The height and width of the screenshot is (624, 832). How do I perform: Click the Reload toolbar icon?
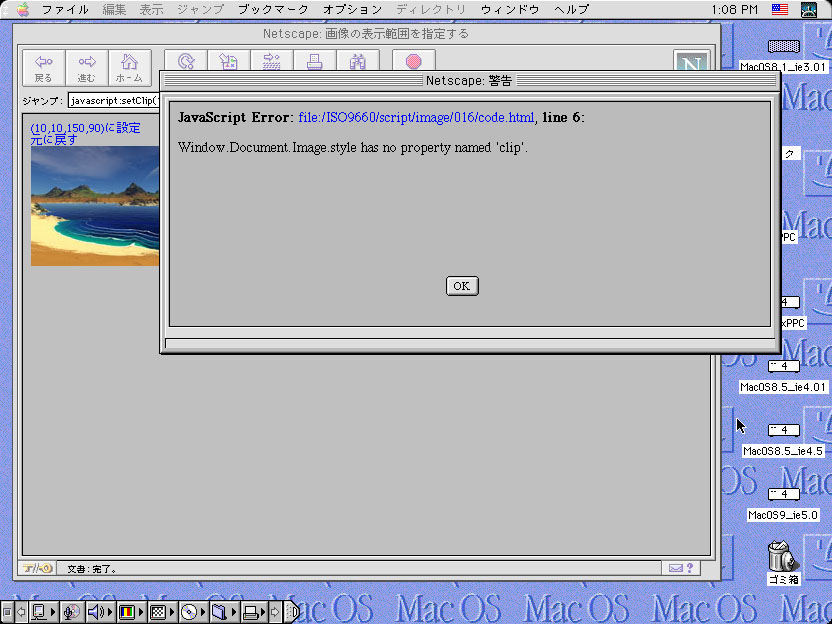pos(186,62)
